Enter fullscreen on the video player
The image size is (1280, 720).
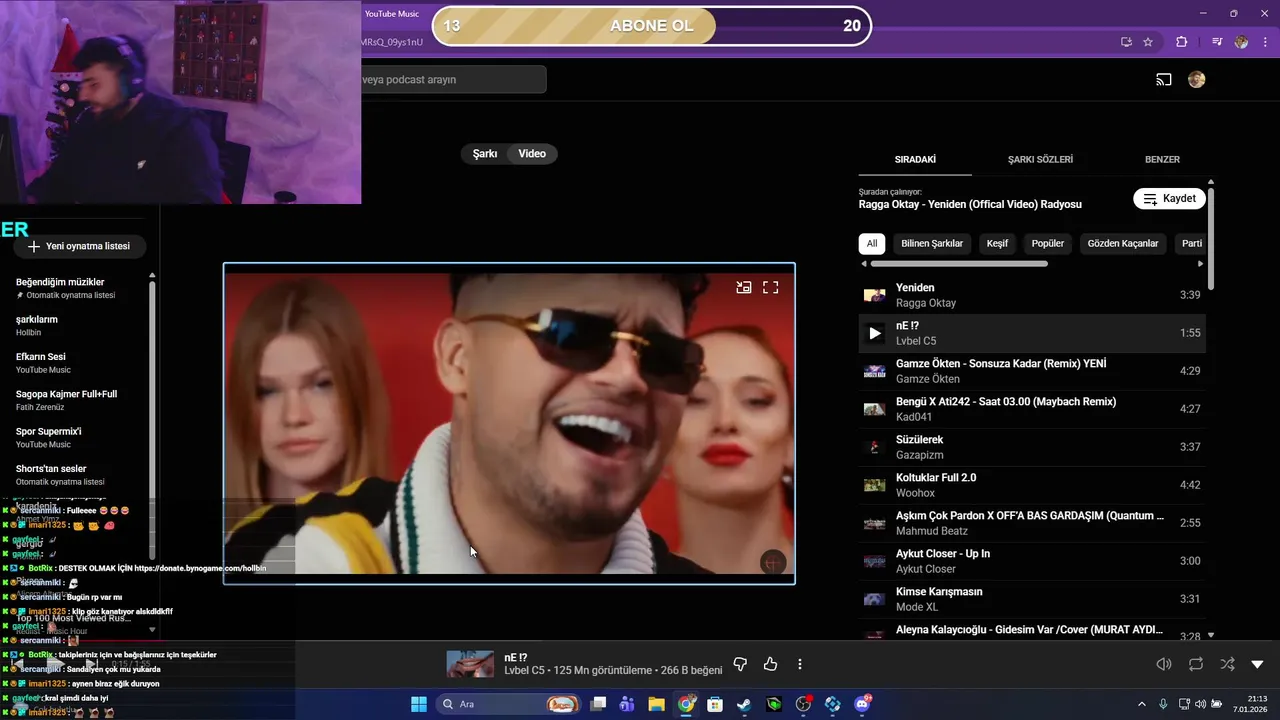coord(771,287)
